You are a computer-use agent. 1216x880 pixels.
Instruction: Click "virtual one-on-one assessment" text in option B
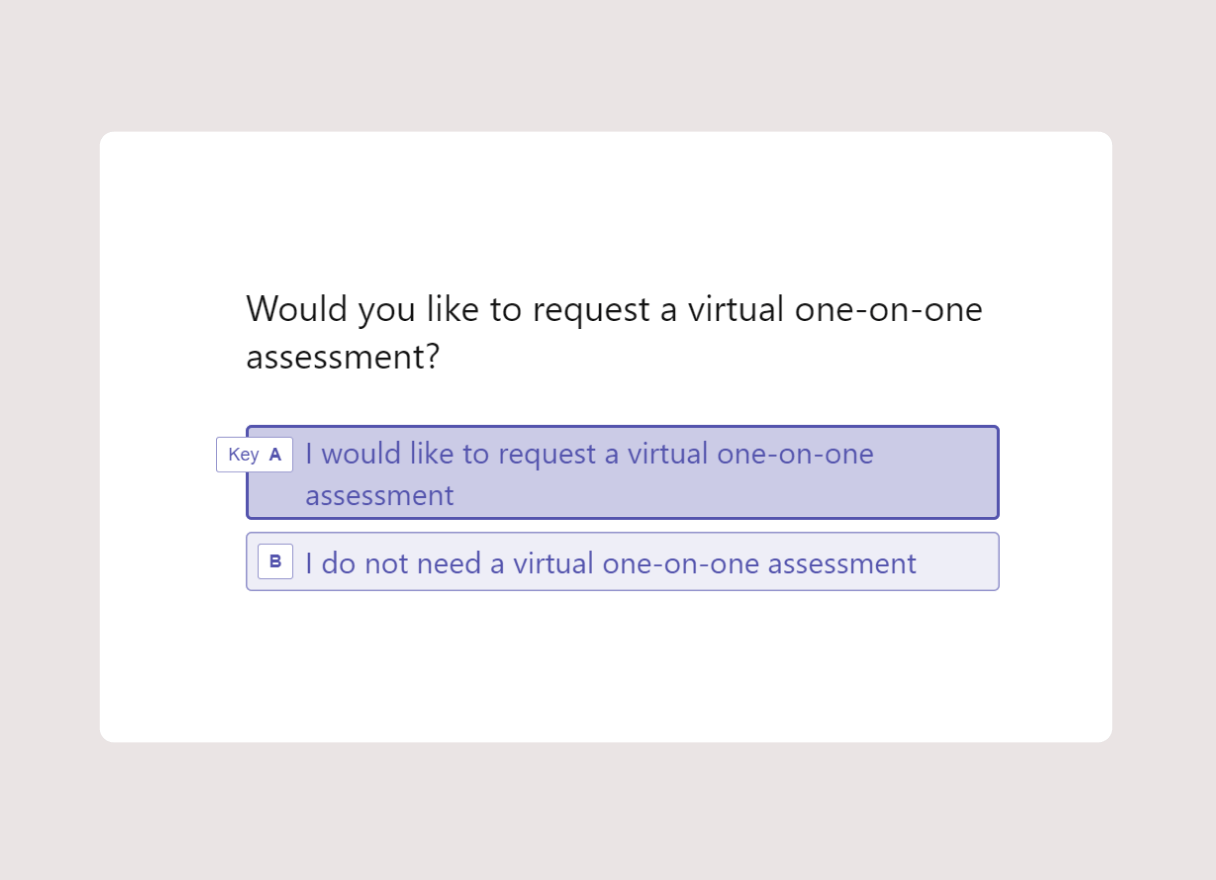click(714, 564)
